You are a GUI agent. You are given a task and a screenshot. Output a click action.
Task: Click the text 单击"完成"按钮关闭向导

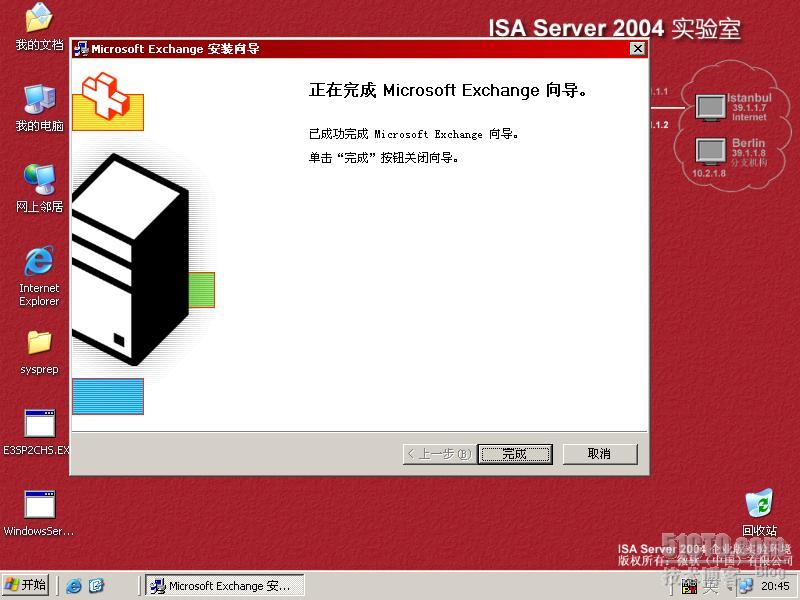click(383, 158)
